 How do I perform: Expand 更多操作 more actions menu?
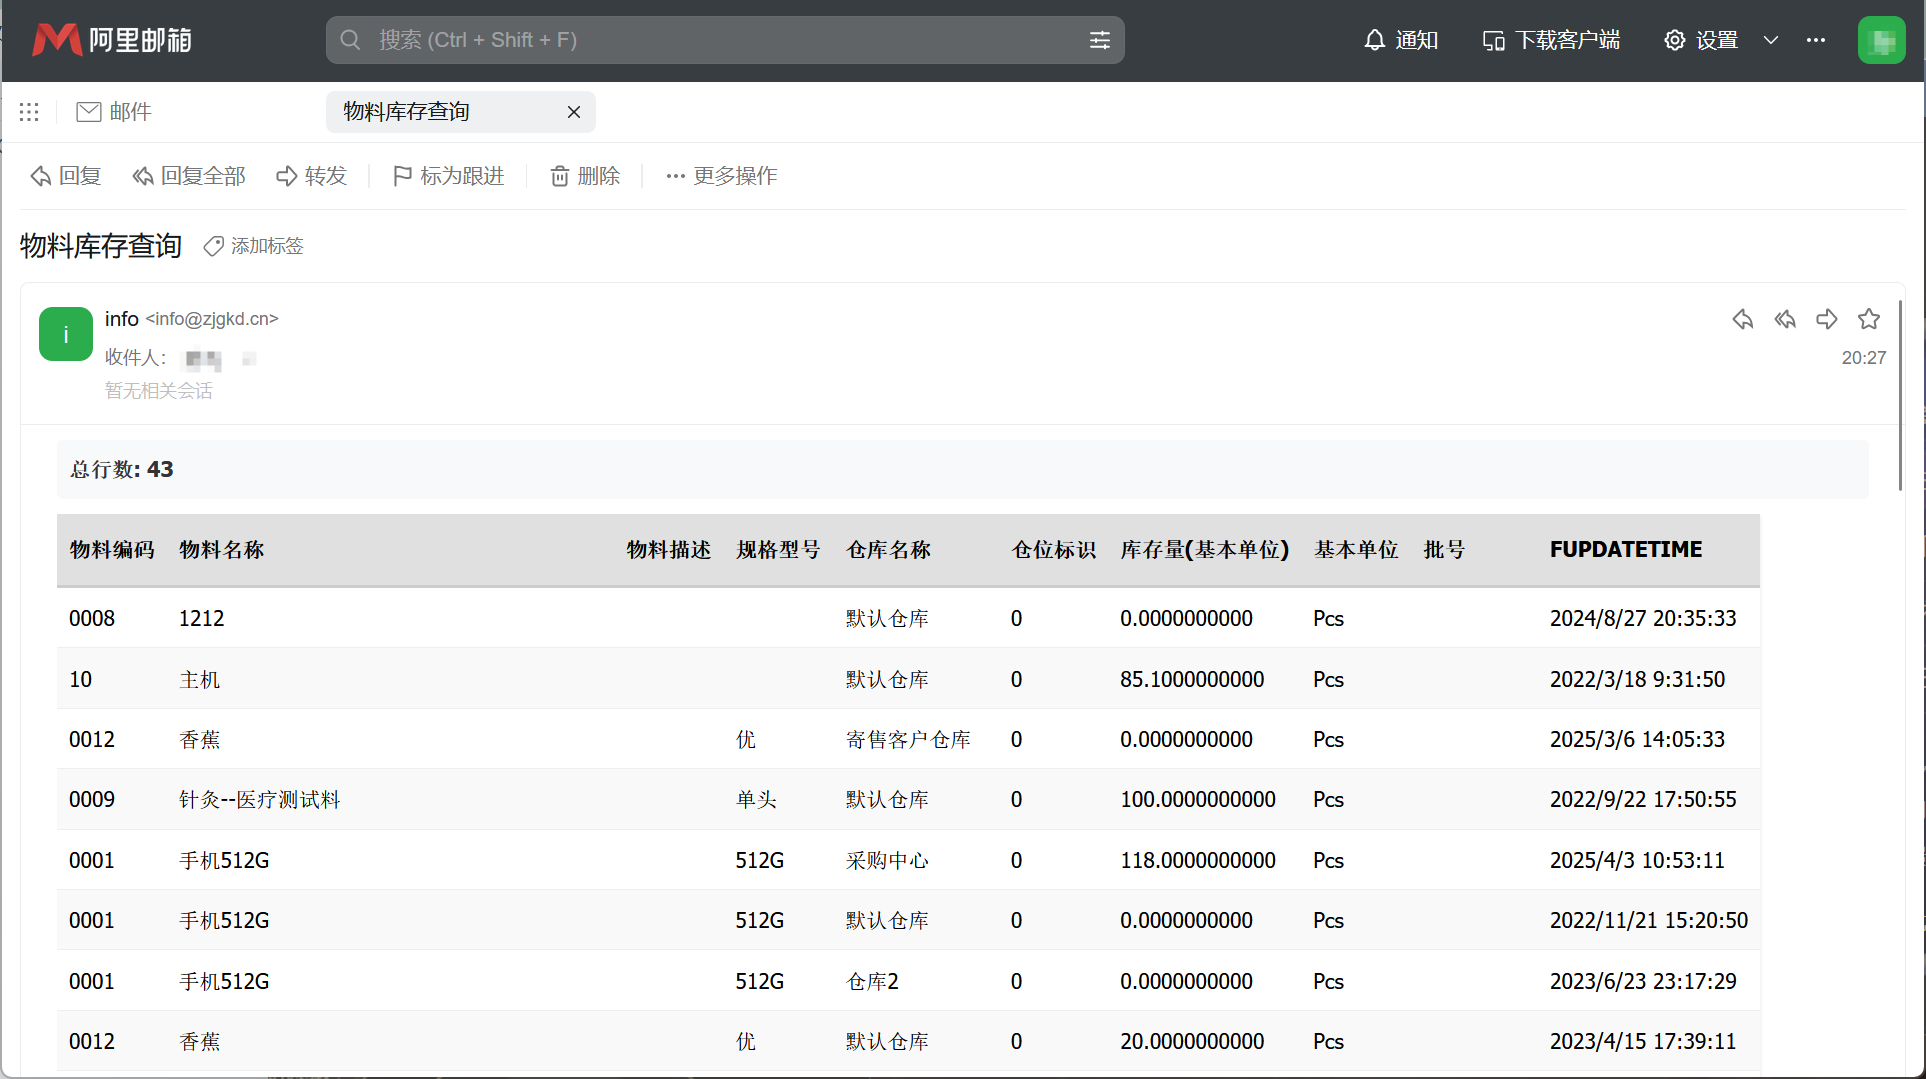click(x=721, y=176)
